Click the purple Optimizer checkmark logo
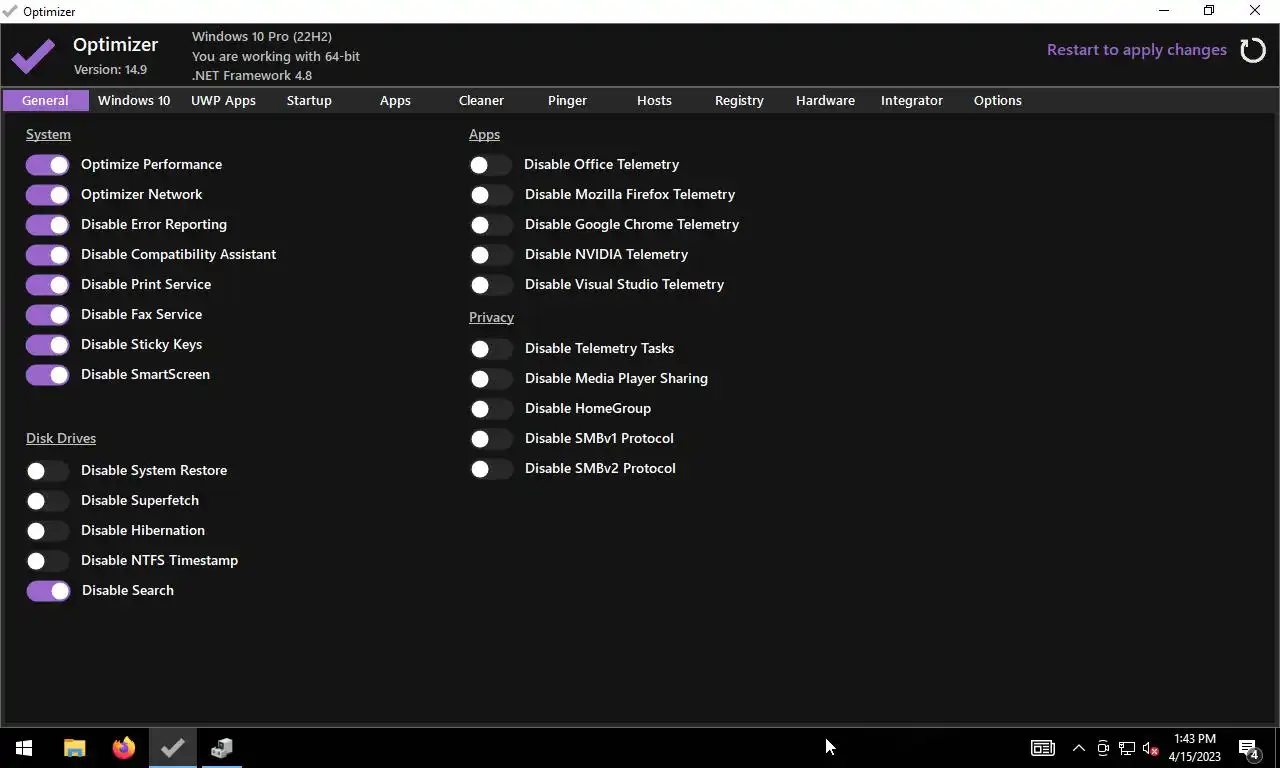This screenshot has width=1280, height=768. click(x=34, y=56)
